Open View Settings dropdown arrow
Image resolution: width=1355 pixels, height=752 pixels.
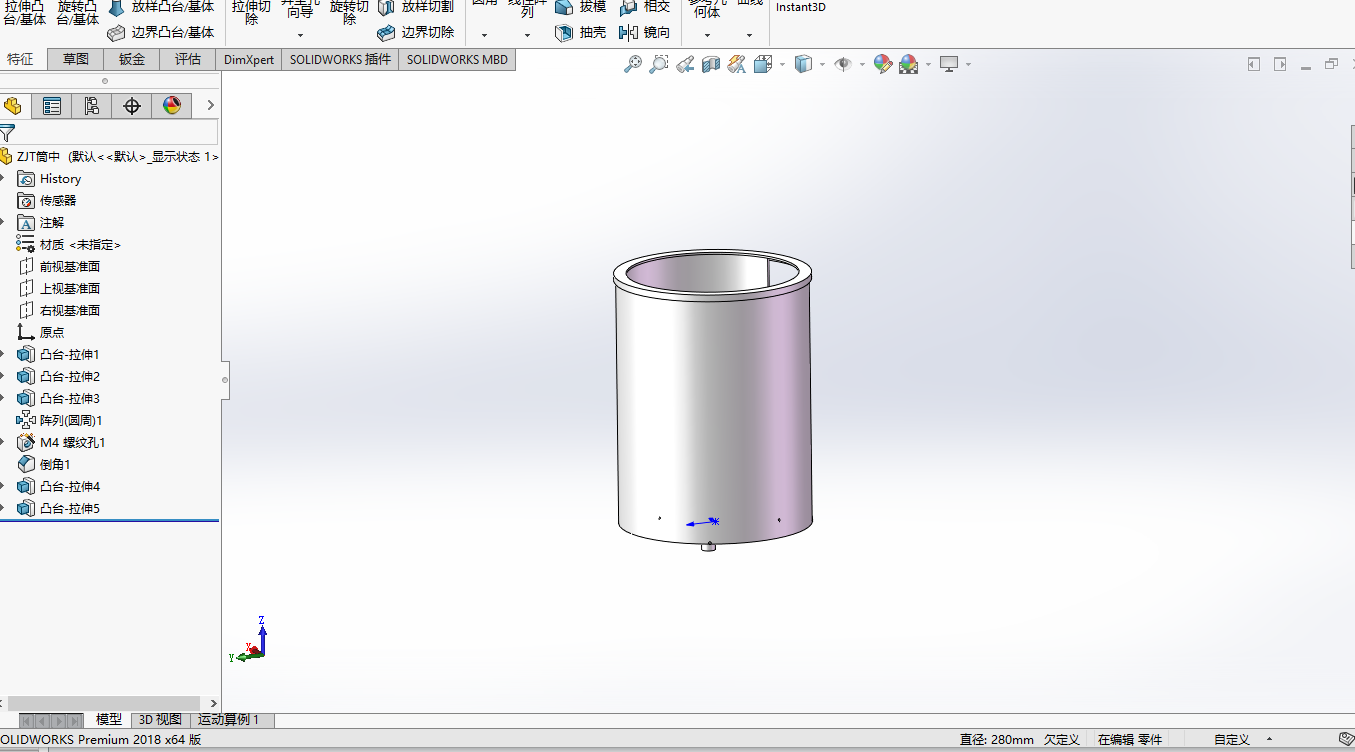(968, 64)
